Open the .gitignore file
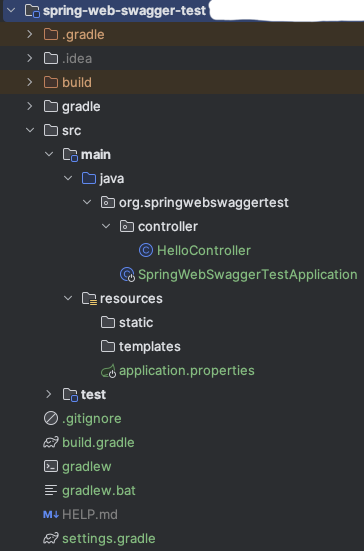 click(x=92, y=419)
